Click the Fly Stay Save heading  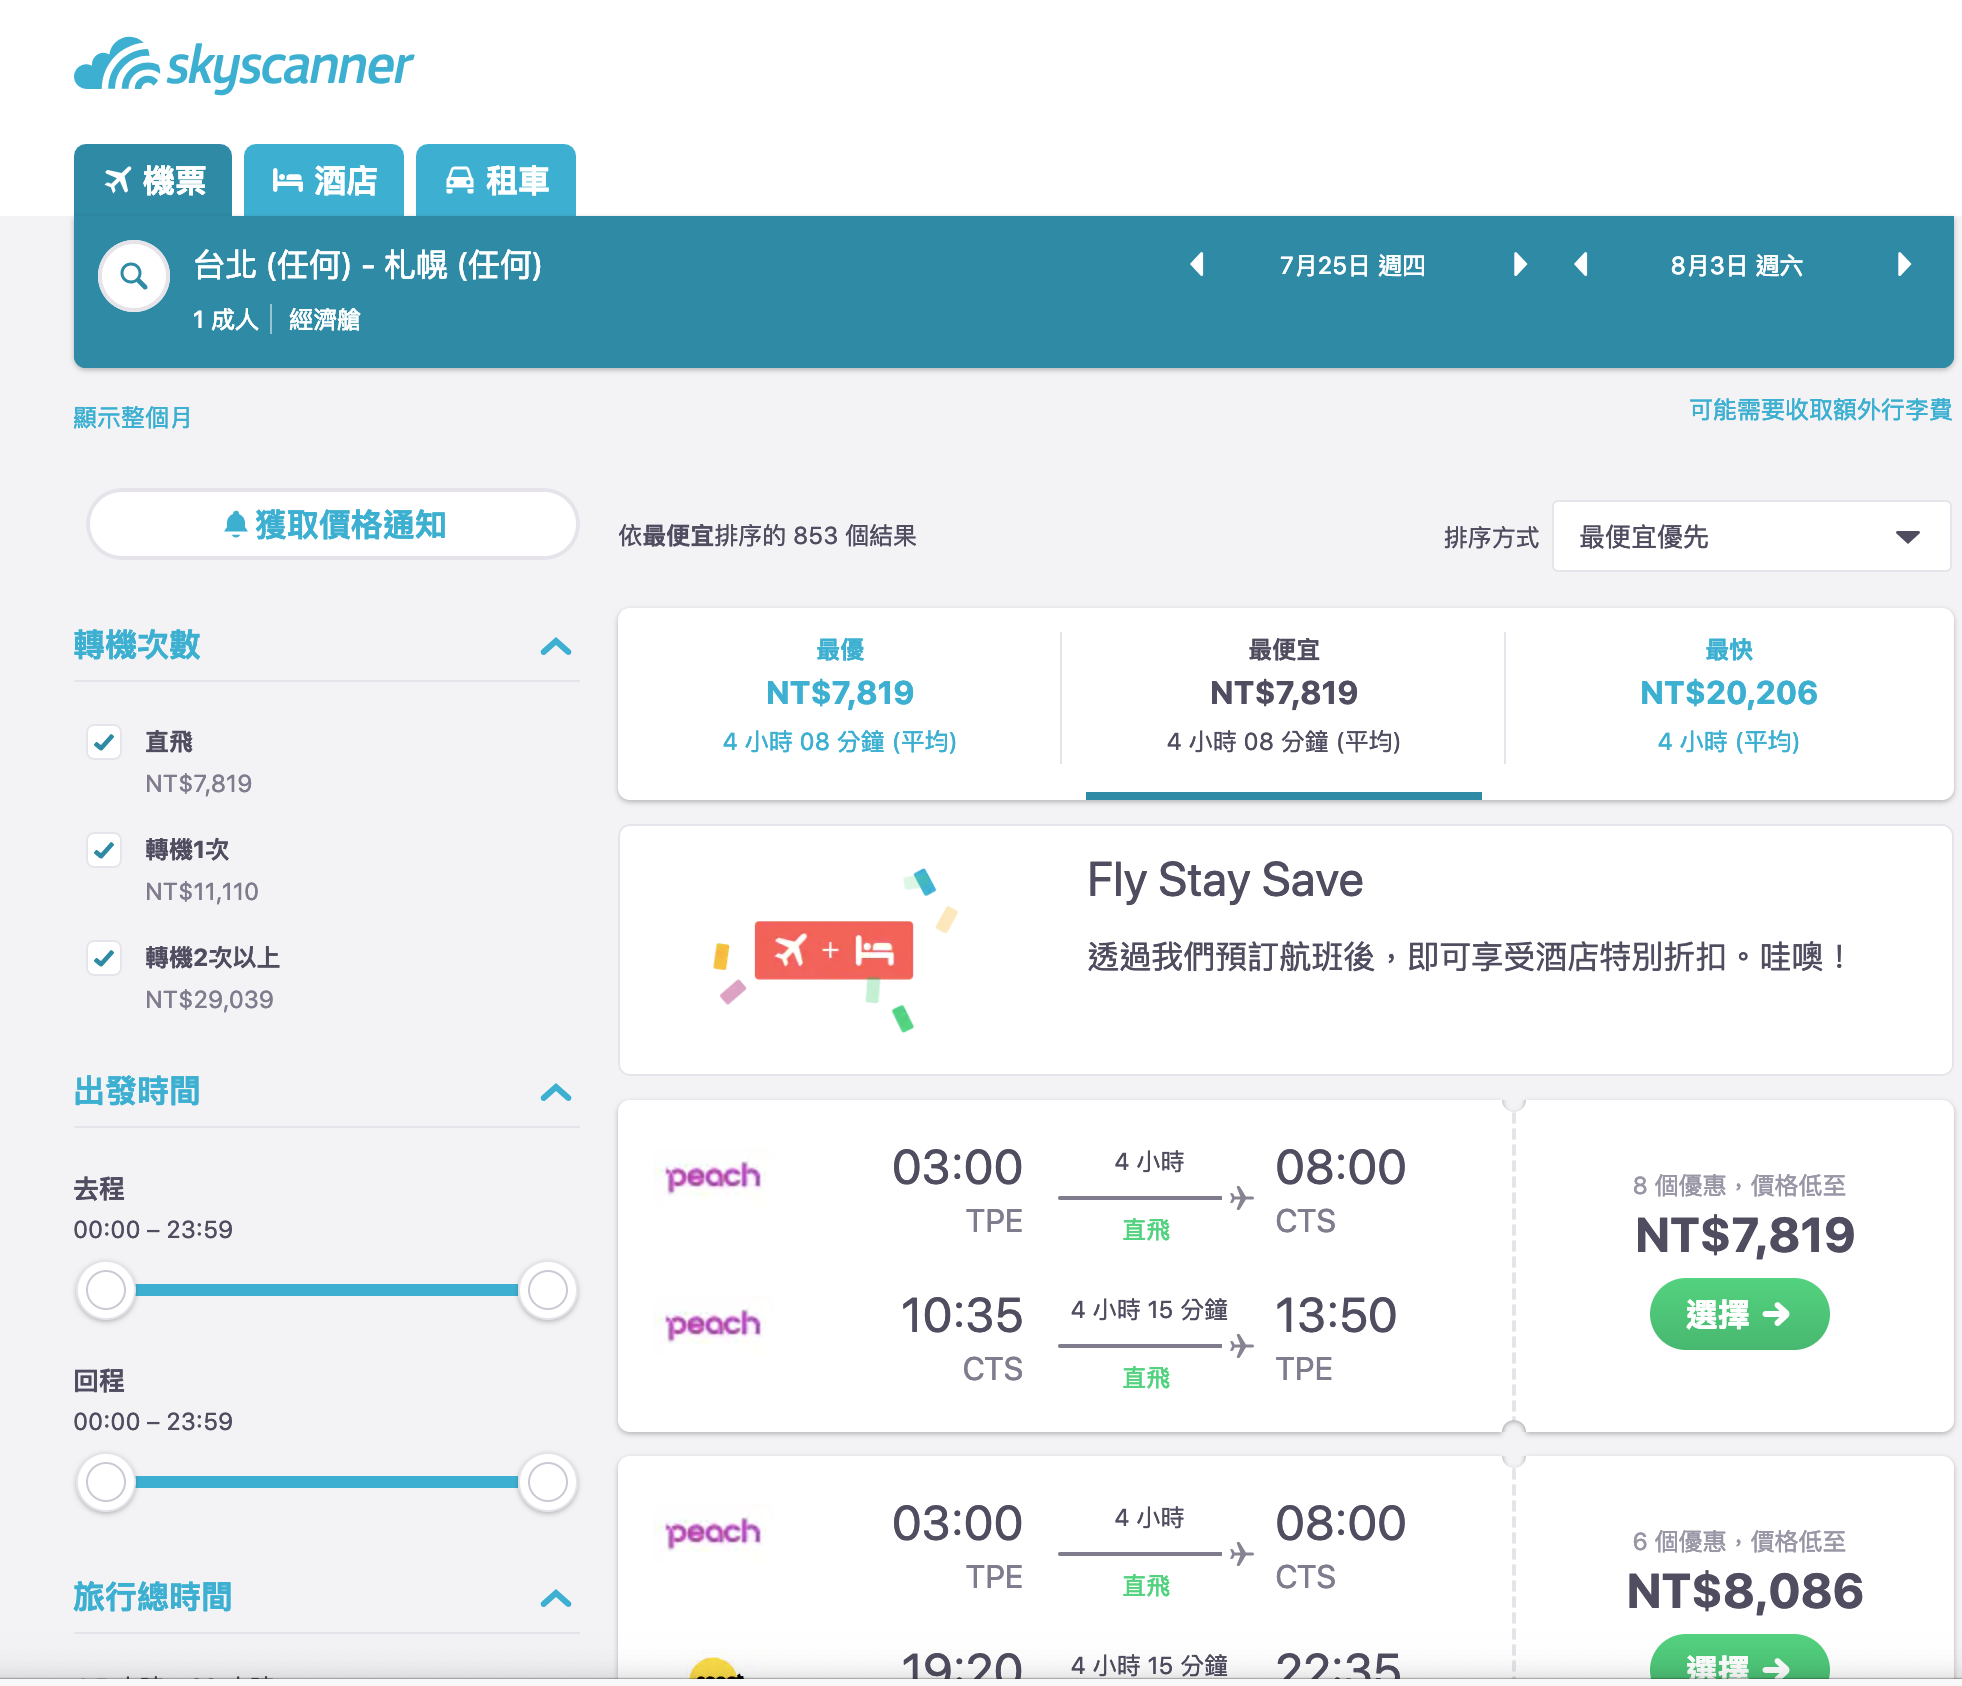tap(1225, 881)
